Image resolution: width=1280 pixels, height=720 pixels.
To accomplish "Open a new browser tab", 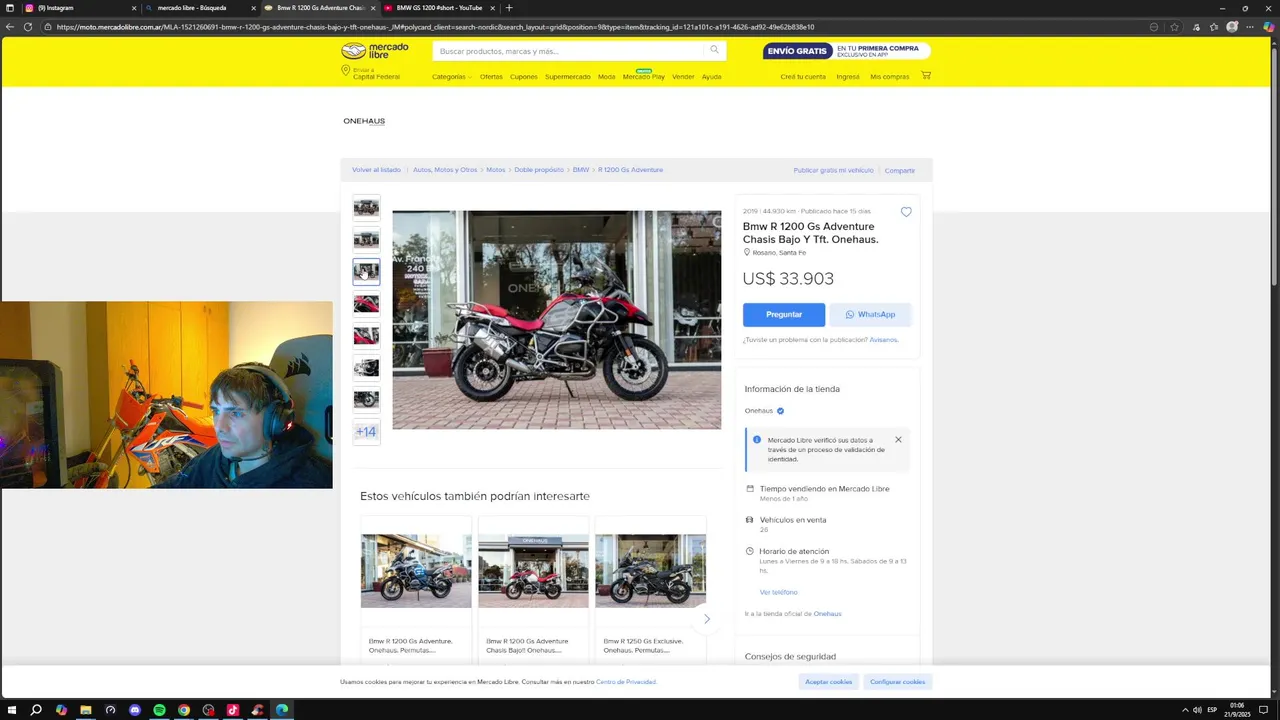I will [x=508, y=8].
